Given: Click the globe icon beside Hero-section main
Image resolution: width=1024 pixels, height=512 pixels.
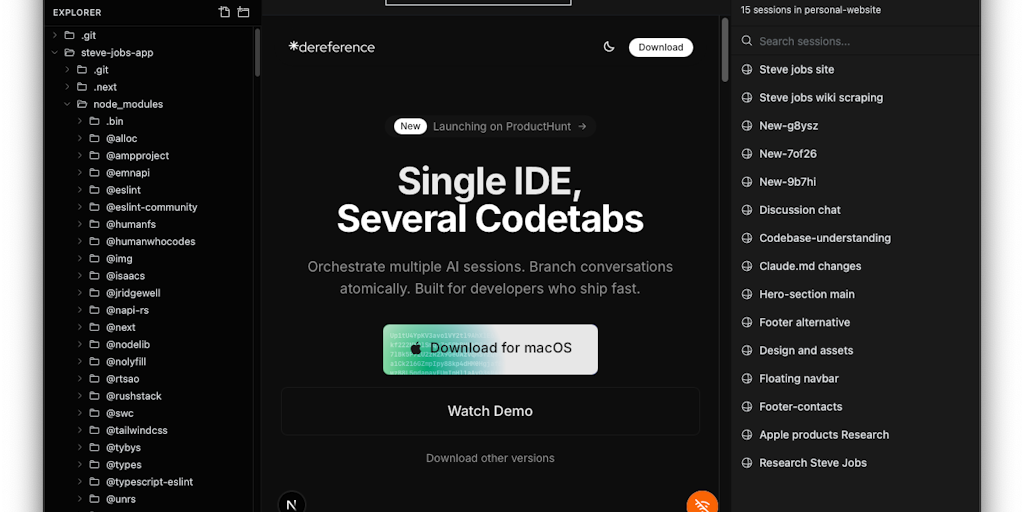Looking at the screenshot, I should [747, 294].
